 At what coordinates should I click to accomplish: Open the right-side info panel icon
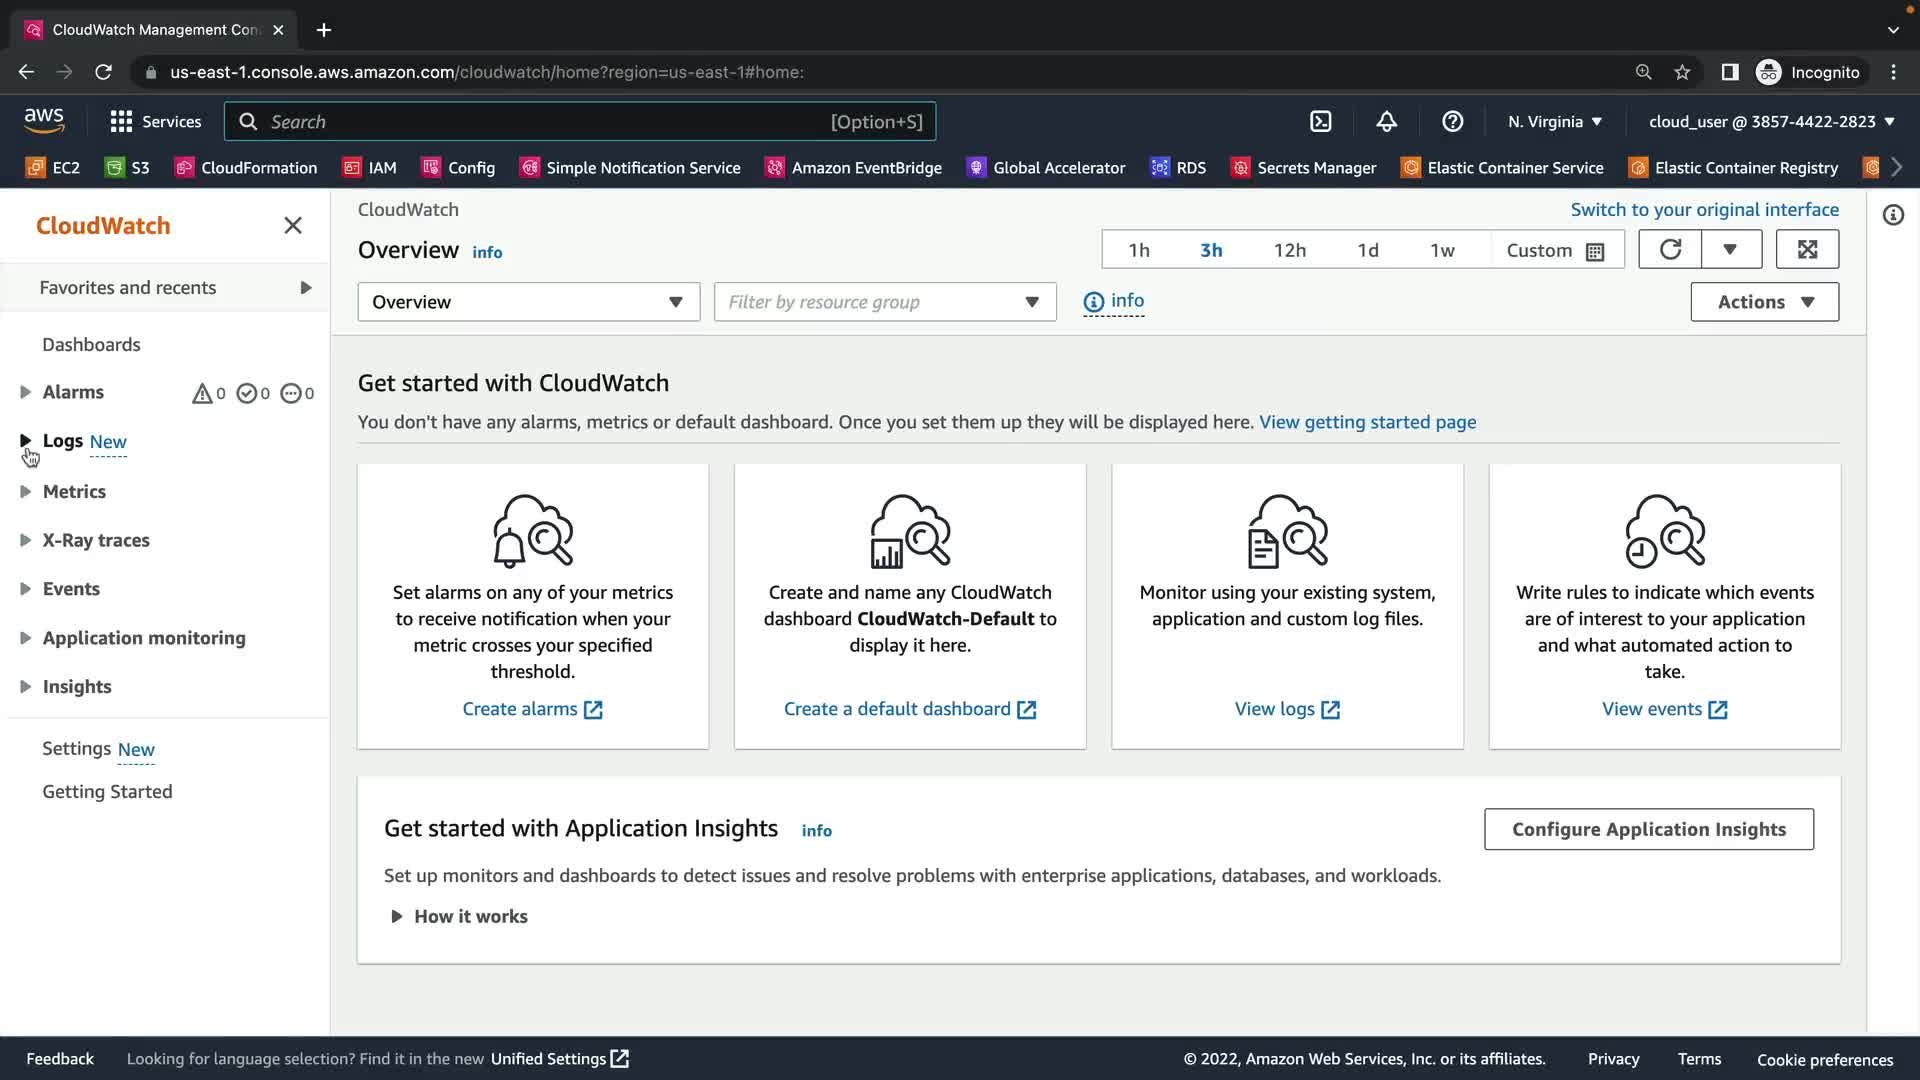click(1893, 215)
